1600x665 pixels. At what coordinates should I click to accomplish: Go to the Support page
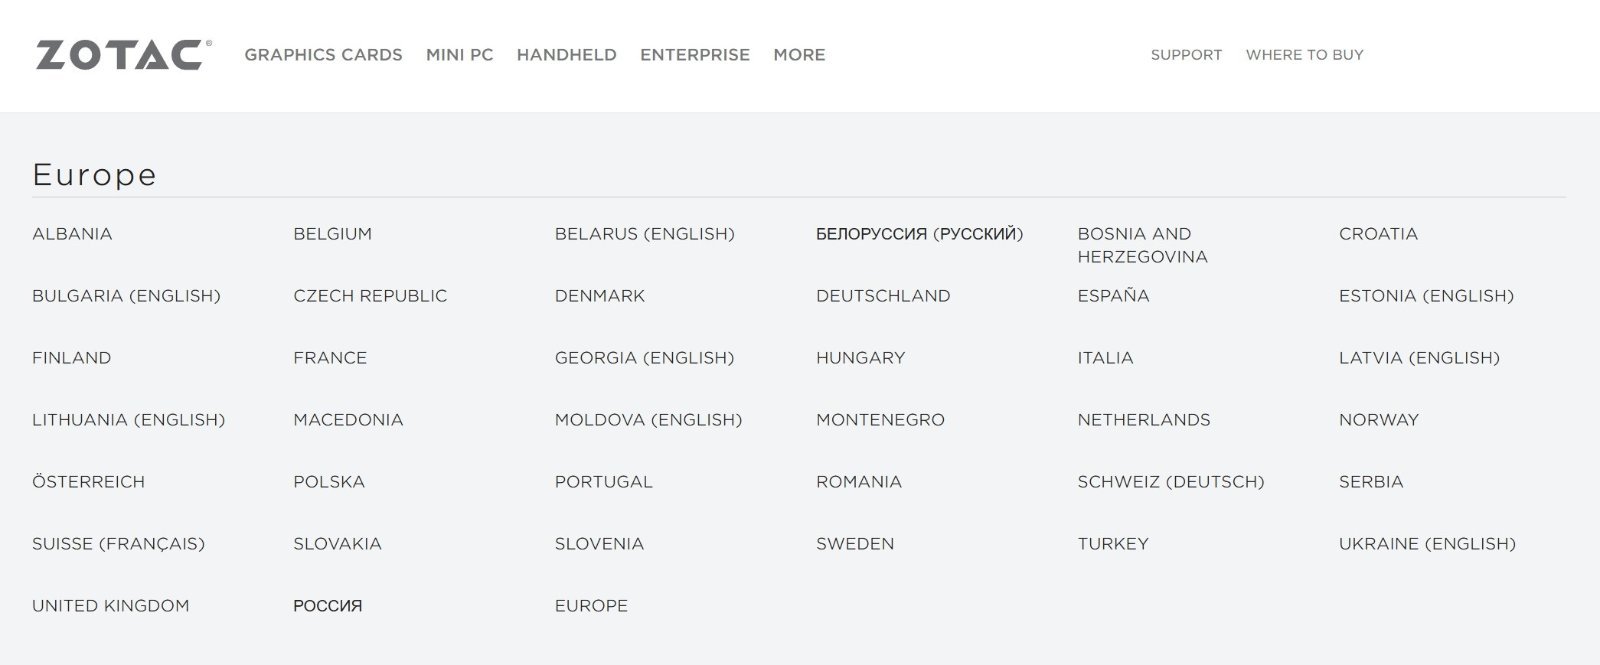pos(1186,55)
